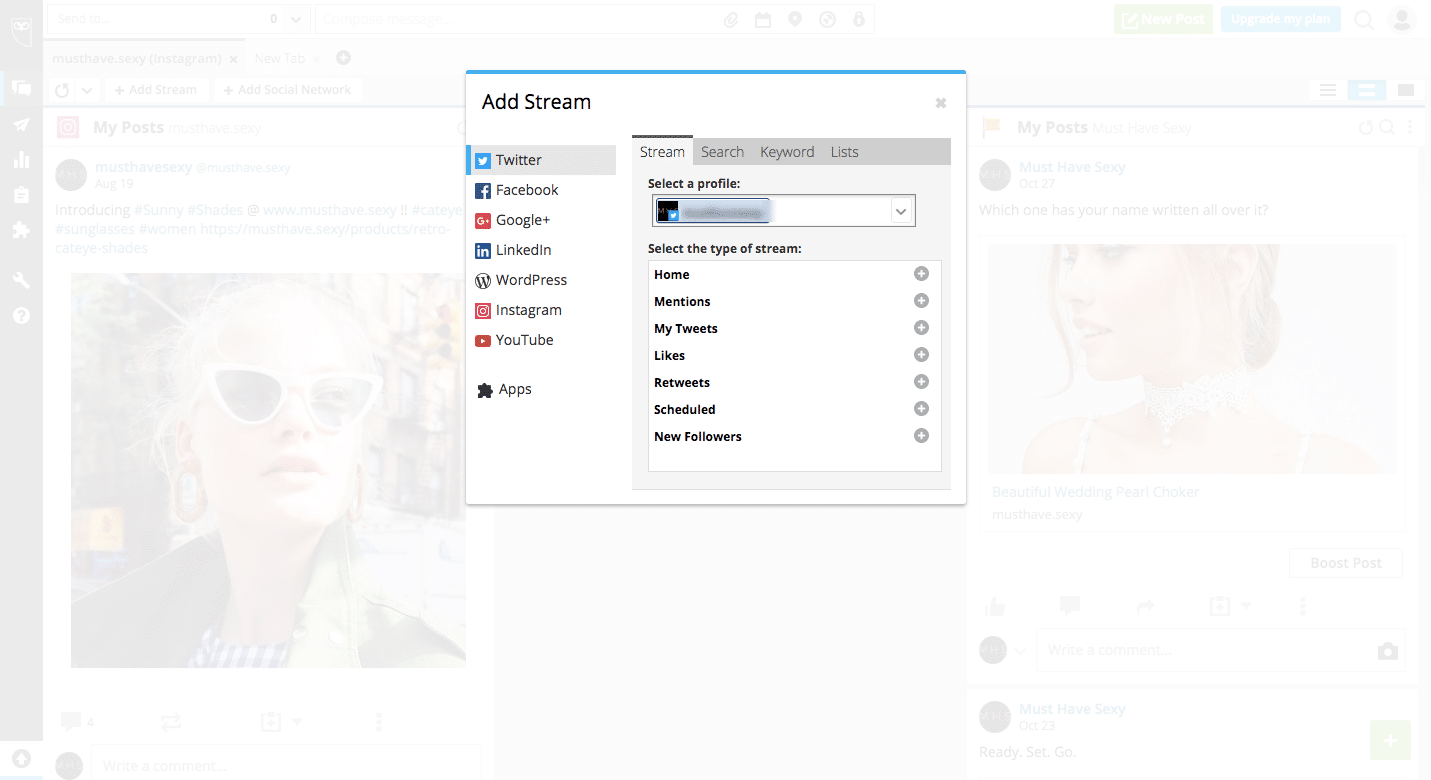Refresh streams with the circular arrow

tap(62, 90)
